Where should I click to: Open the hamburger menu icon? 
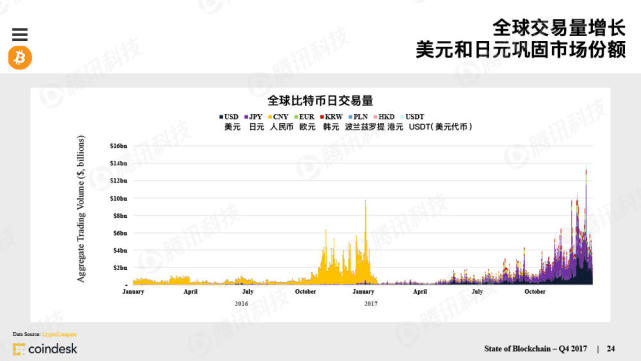20,34
